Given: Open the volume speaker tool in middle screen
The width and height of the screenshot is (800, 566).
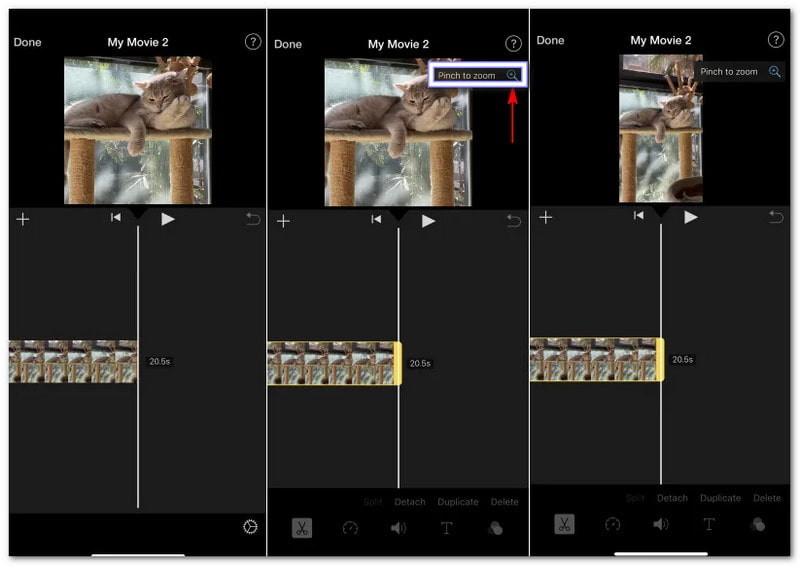Looking at the screenshot, I should pos(398,528).
